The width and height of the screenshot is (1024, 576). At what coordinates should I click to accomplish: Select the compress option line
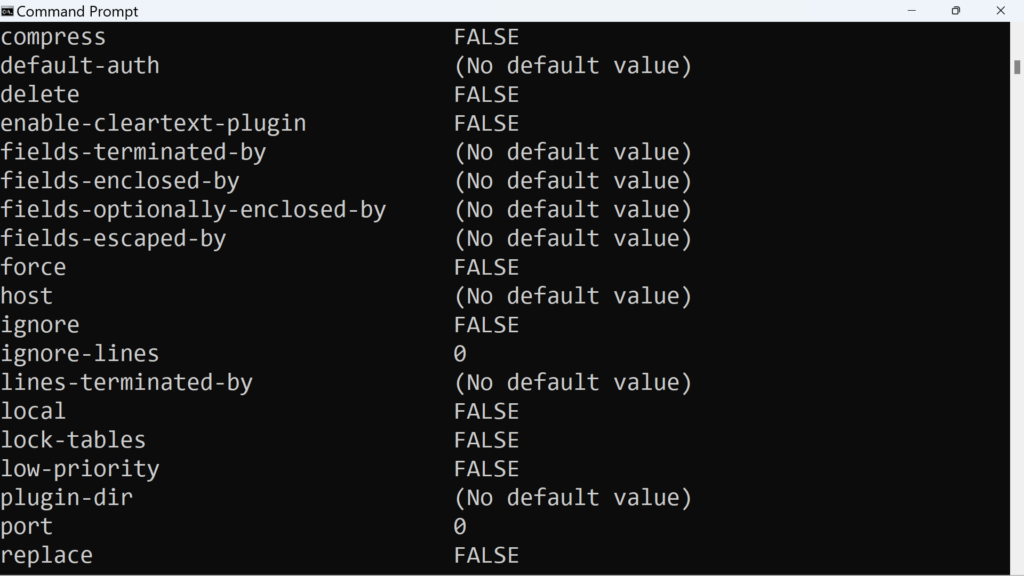[54, 37]
